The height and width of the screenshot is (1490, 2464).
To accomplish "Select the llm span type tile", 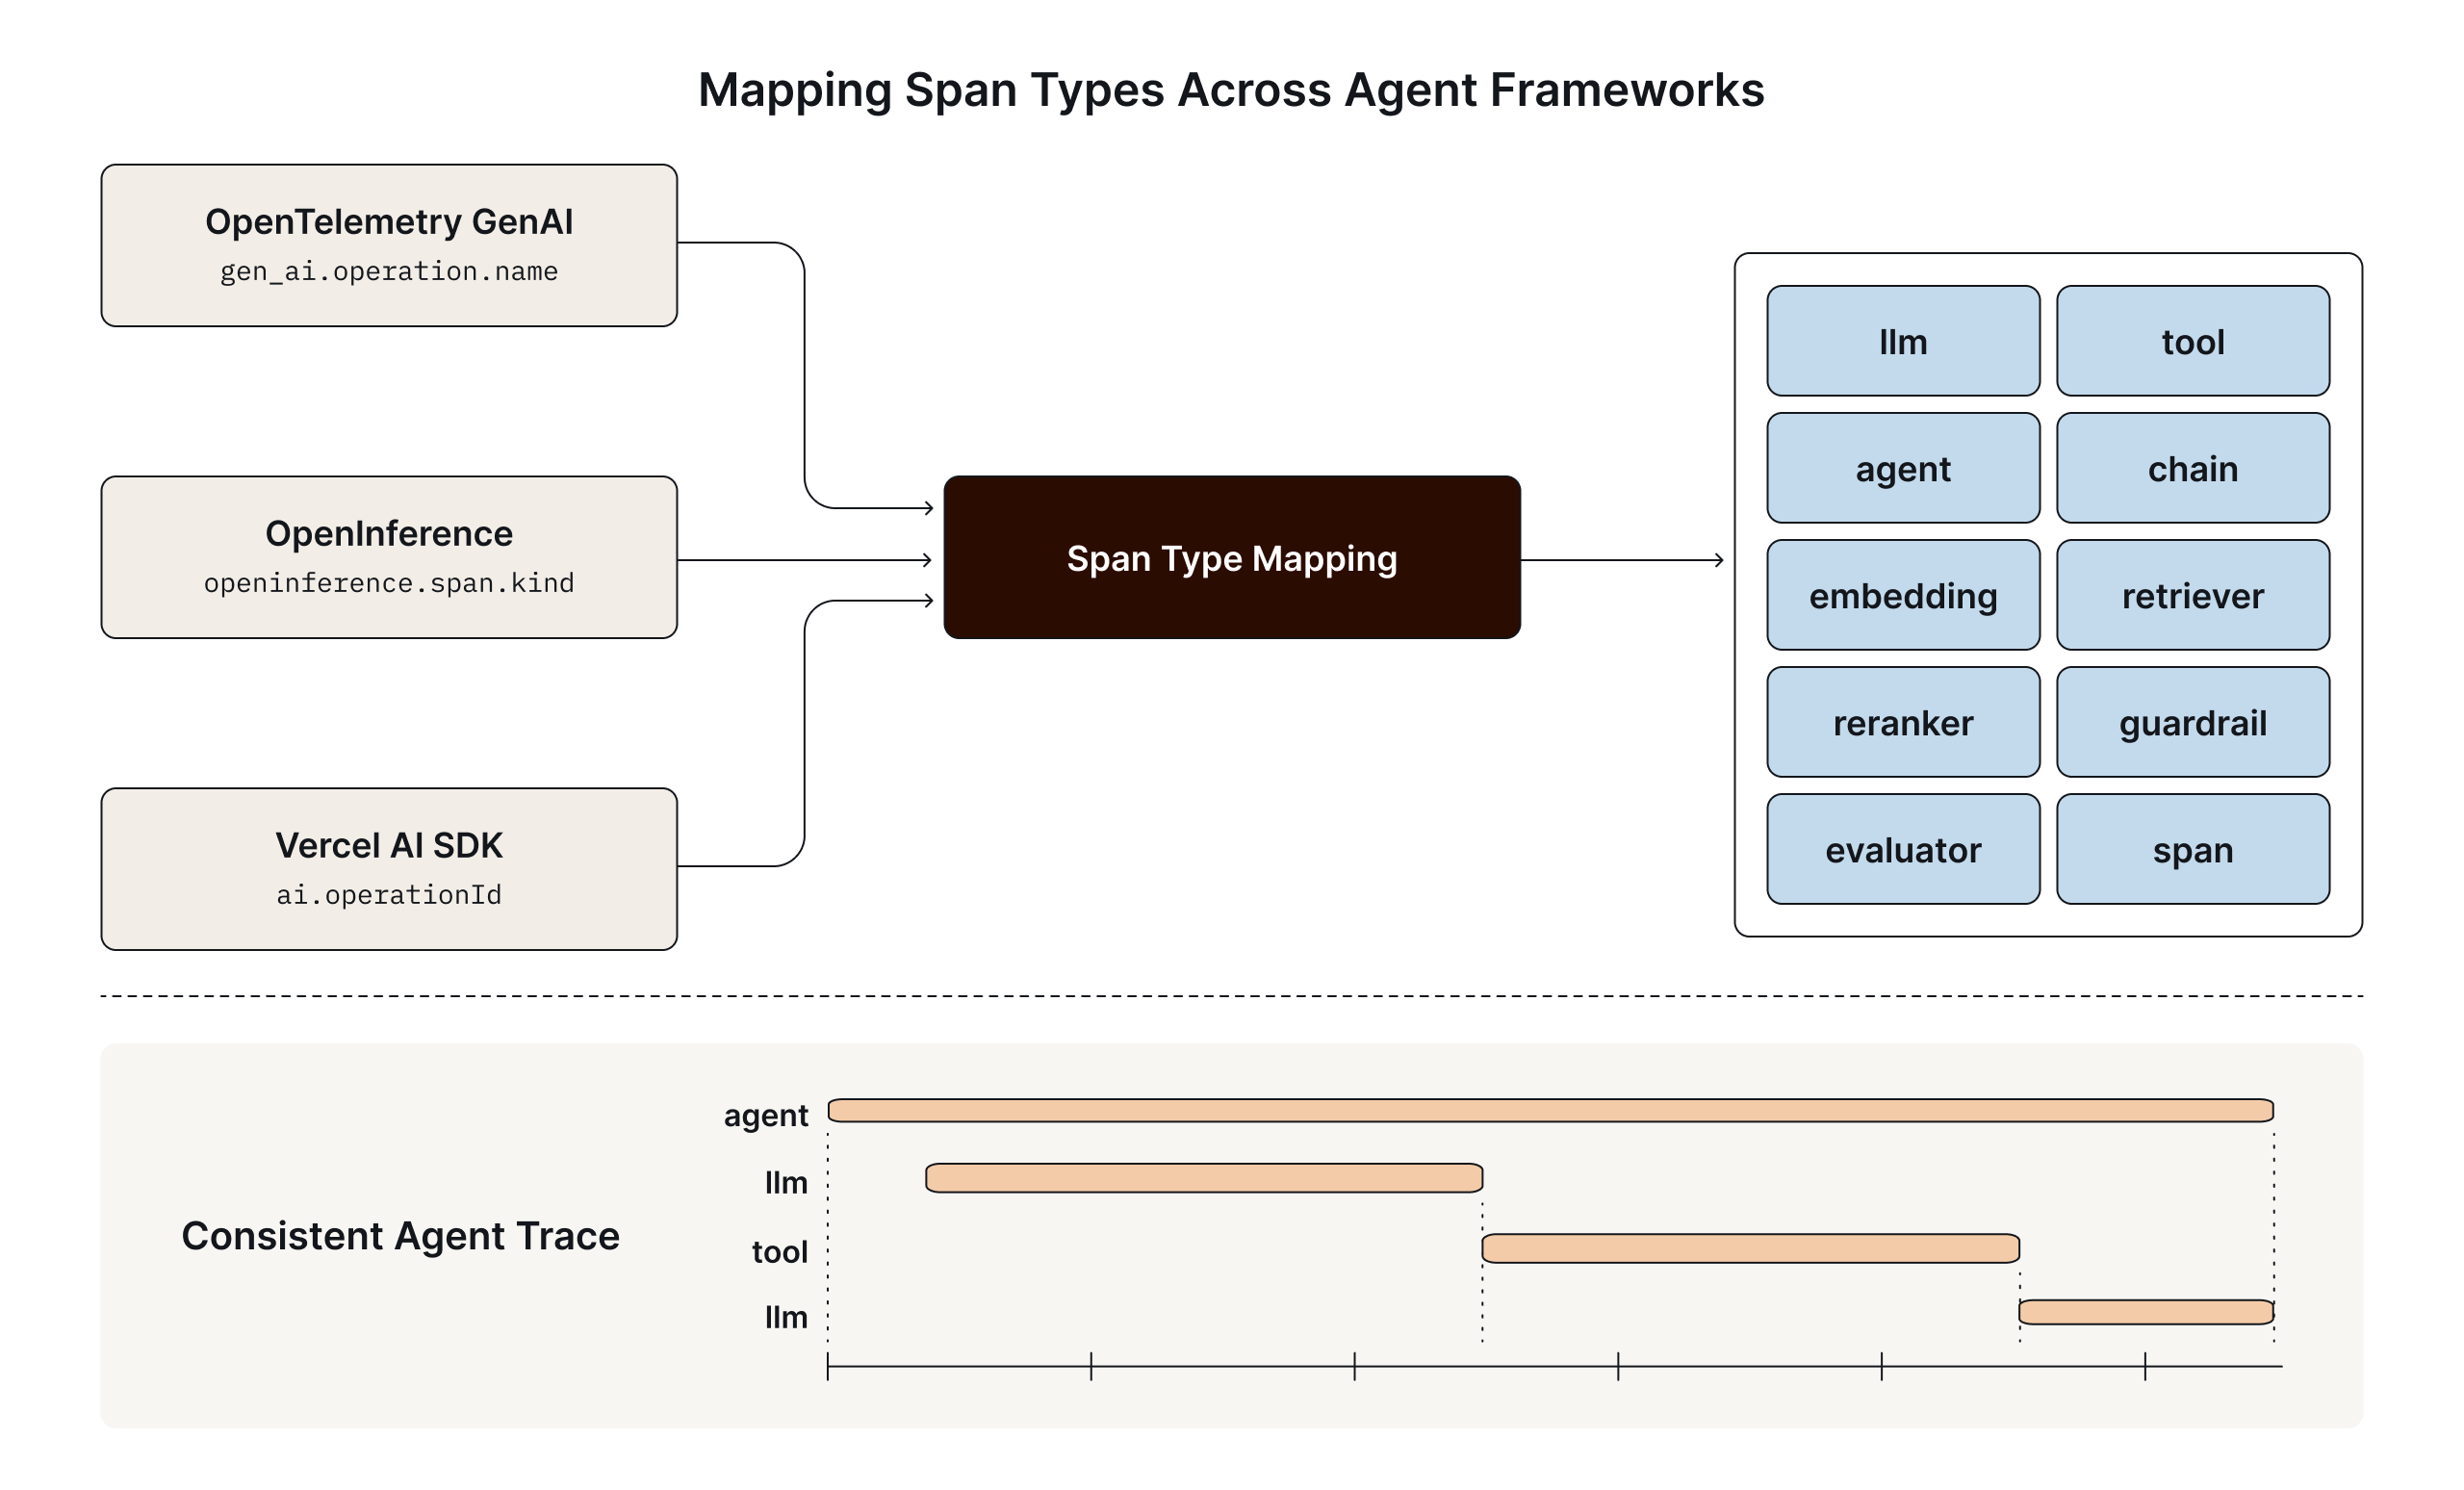I will [1903, 341].
